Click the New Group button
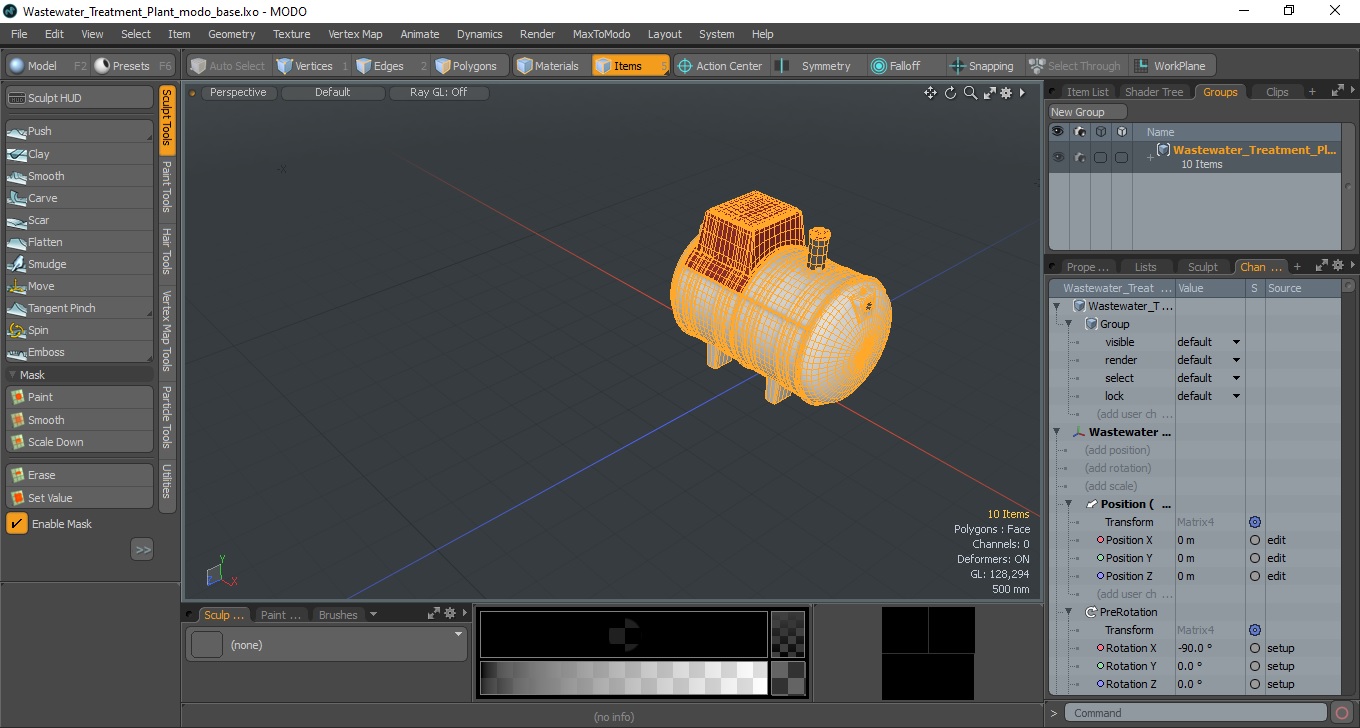1360x728 pixels. click(x=1087, y=112)
